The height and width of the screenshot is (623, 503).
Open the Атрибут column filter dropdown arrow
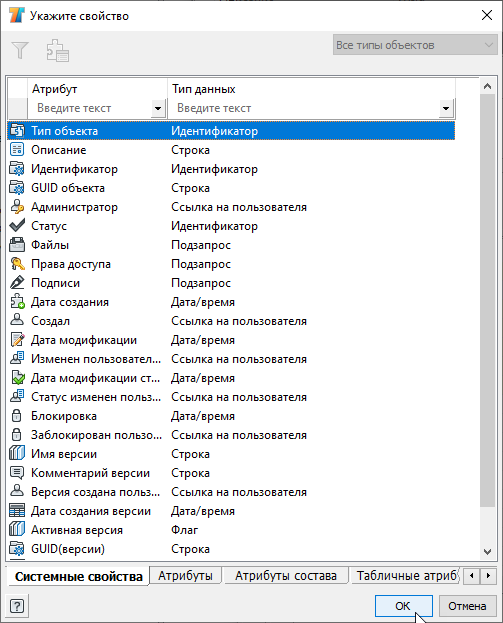158,108
